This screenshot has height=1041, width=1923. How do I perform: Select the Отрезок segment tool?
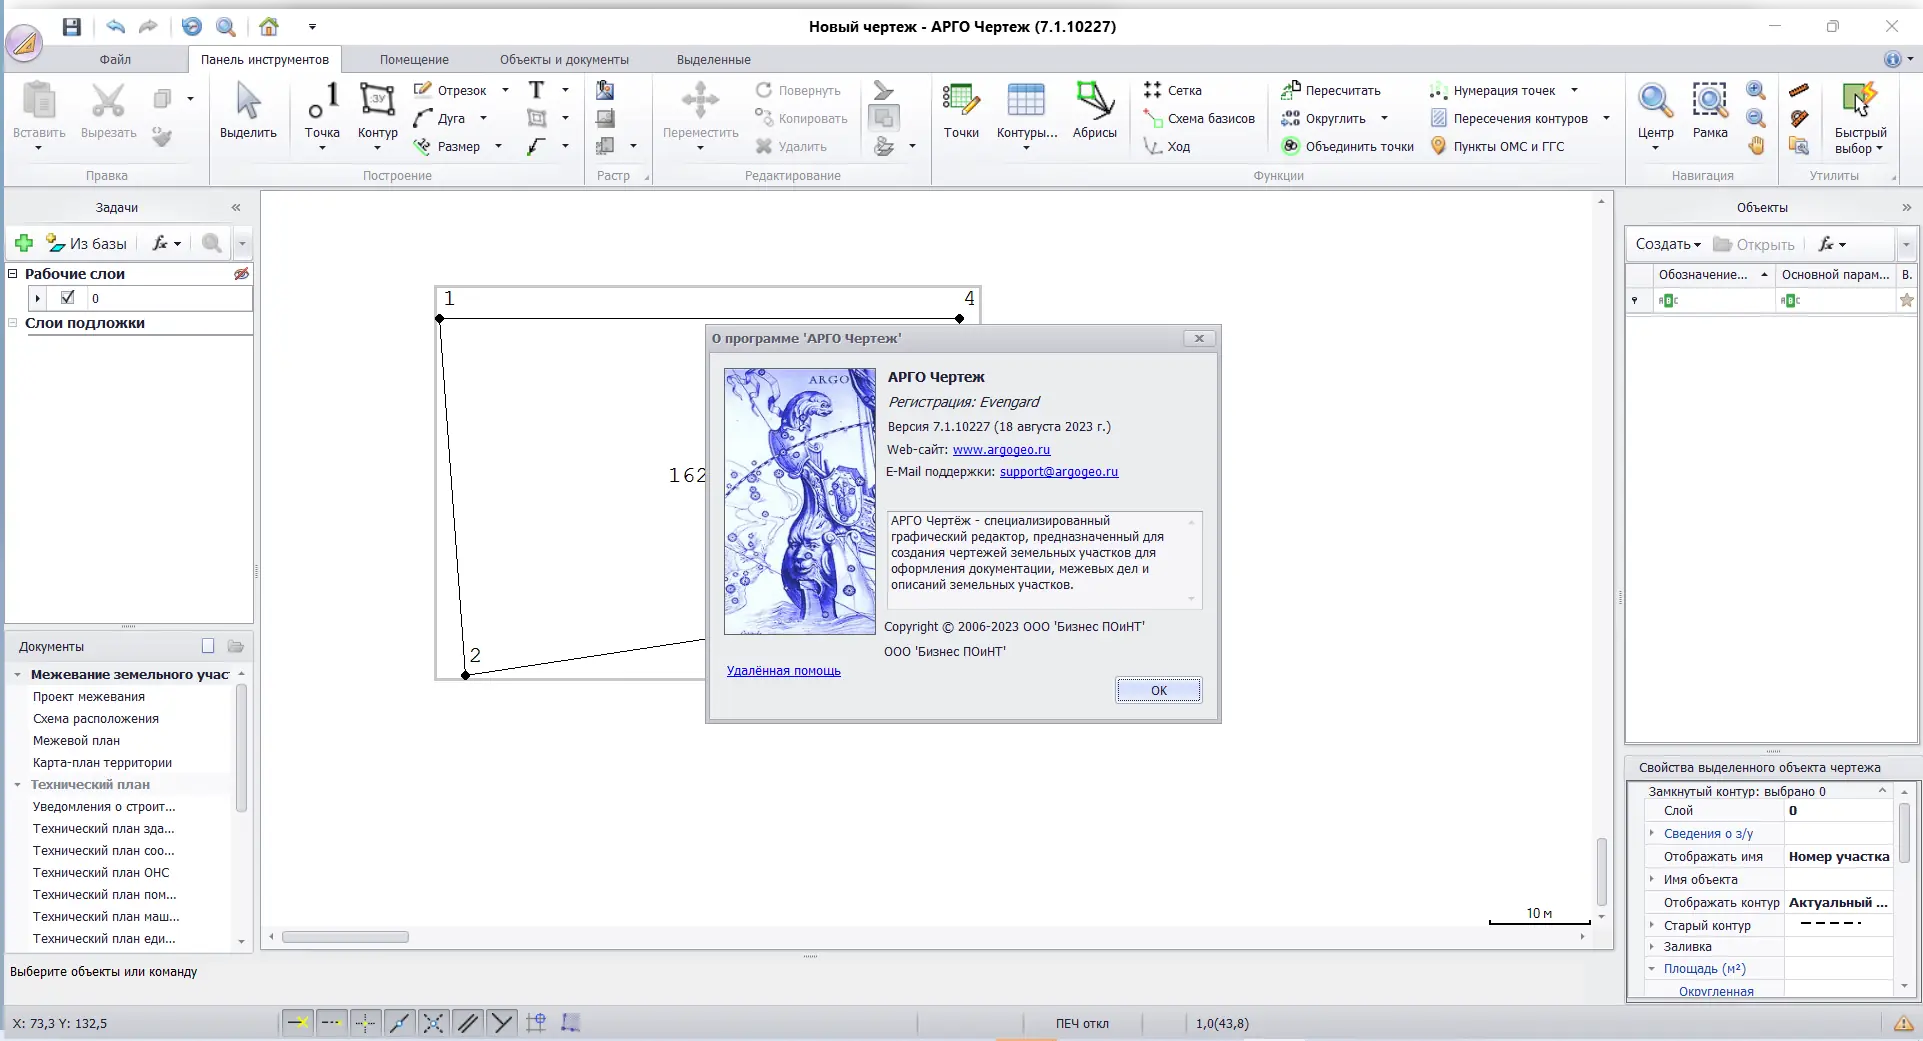pyautogui.click(x=450, y=90)
